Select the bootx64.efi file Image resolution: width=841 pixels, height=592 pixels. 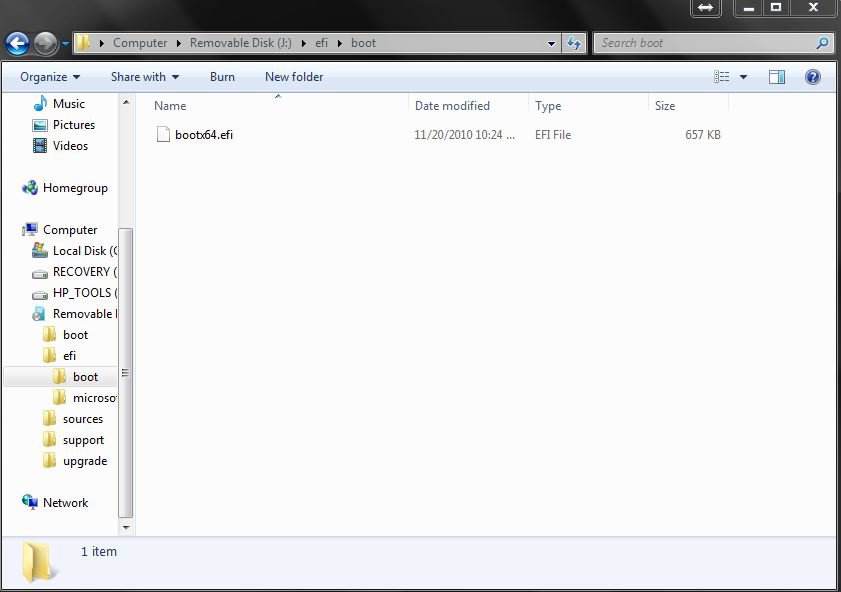click(203, 135)
